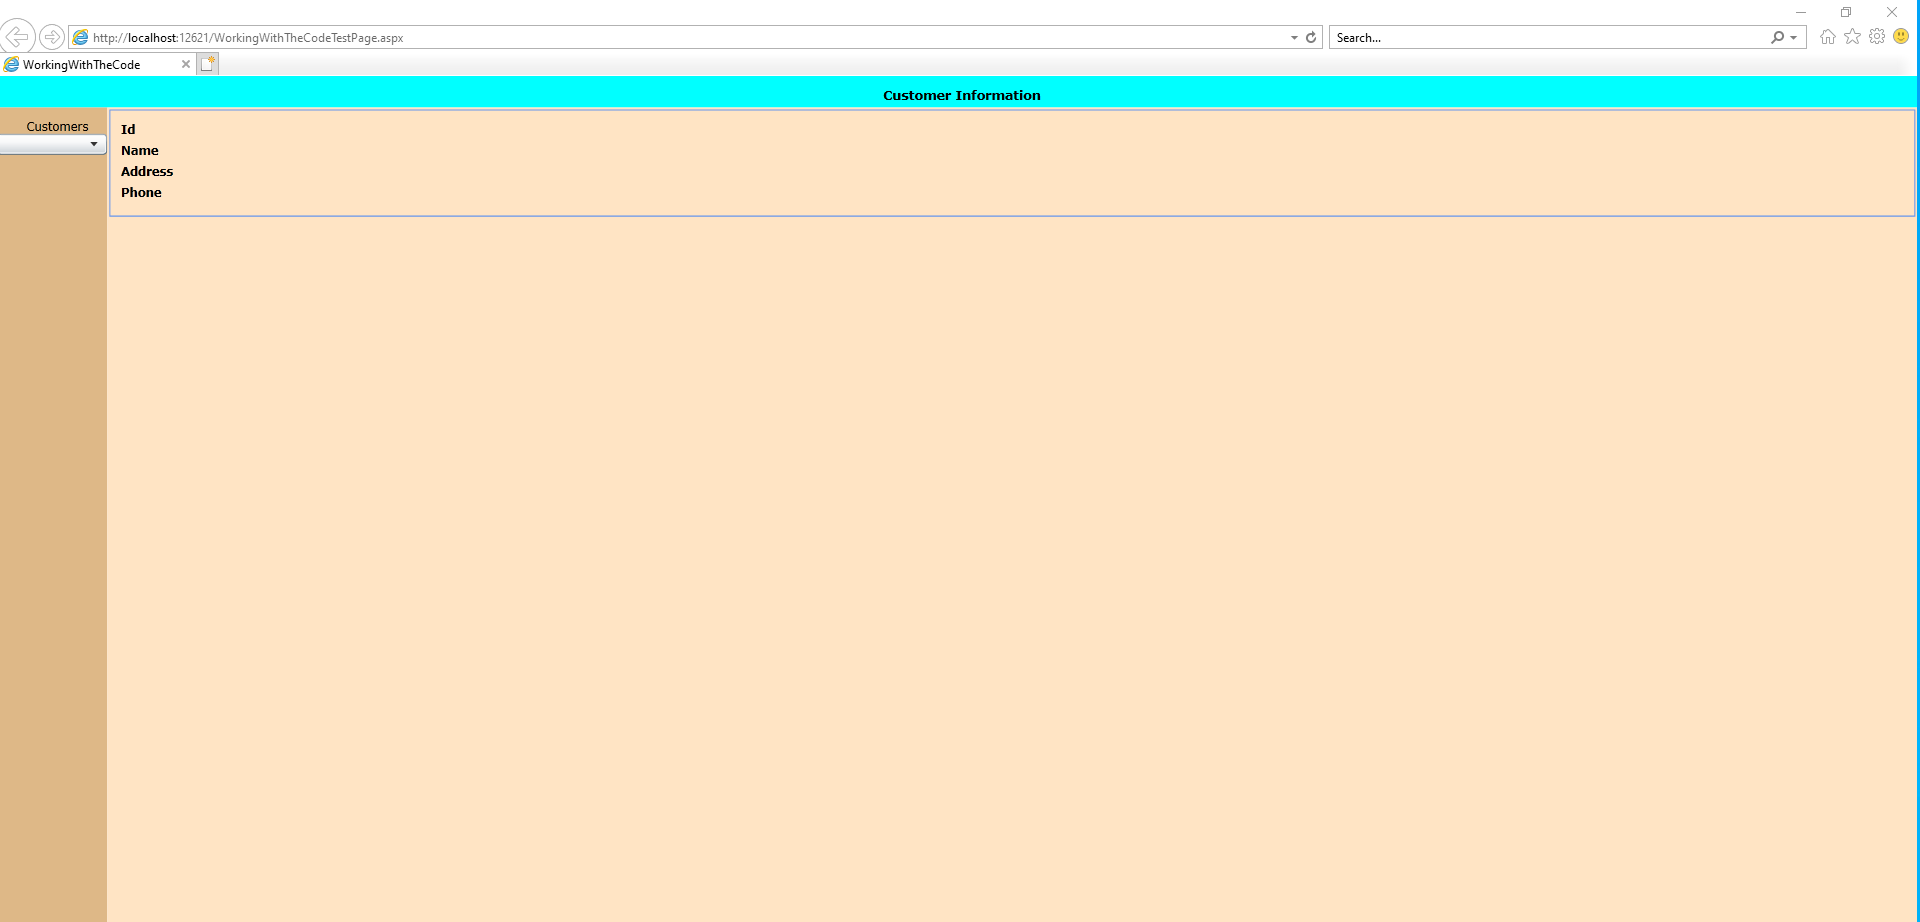Viewport: 1920px width, 922px height.
Task: Click the Address field label
Action: click(x=147, y=171)
